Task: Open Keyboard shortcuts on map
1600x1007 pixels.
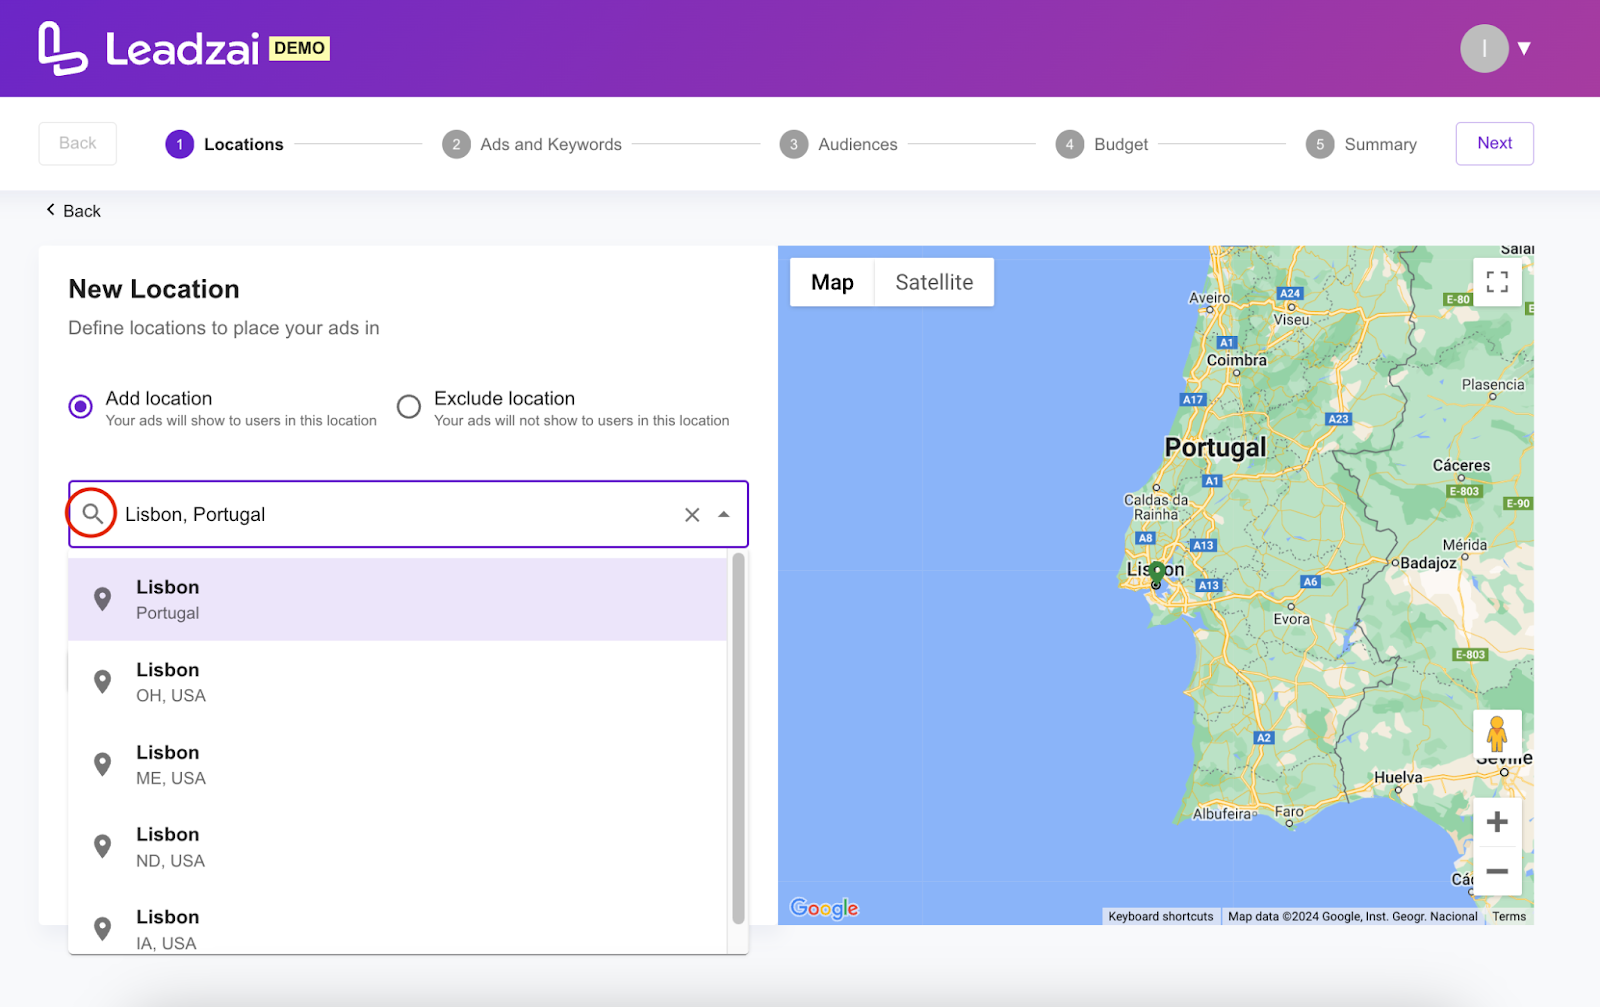Action: [1160, 916]
